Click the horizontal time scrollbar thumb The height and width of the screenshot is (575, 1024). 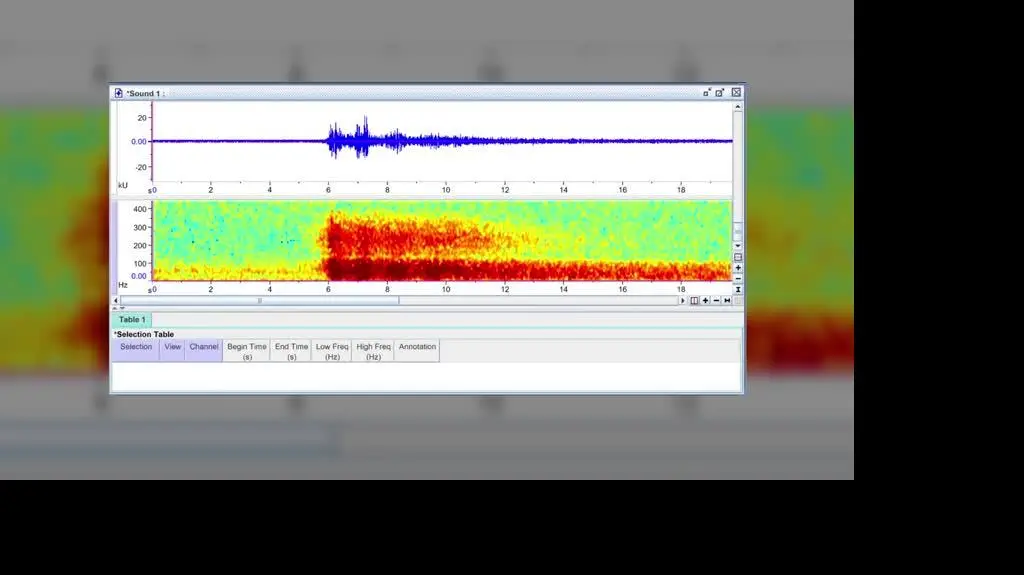(x=260, y=300)
